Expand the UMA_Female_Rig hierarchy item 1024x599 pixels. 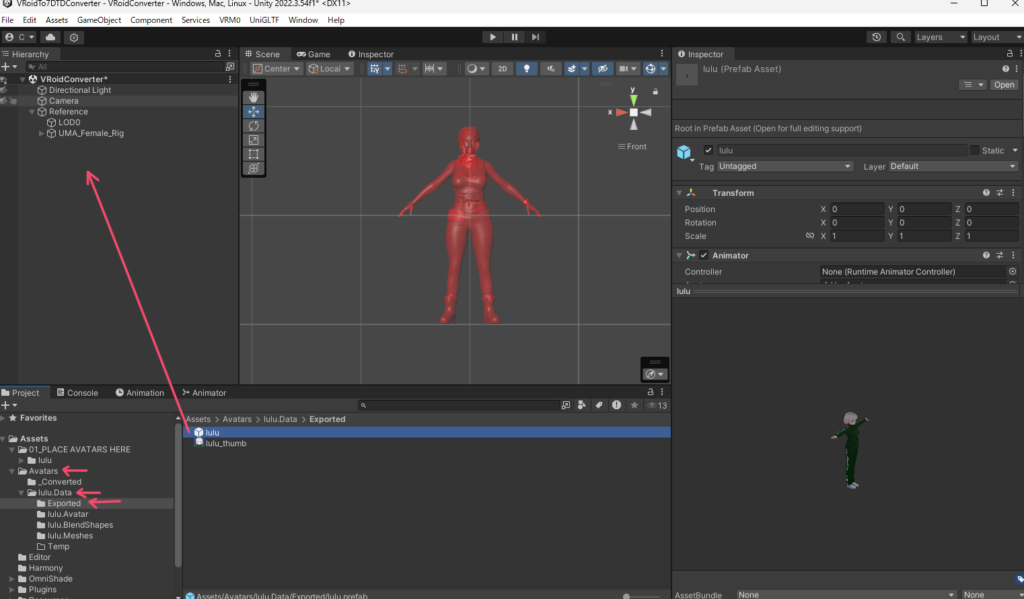(x=41, y=133)
